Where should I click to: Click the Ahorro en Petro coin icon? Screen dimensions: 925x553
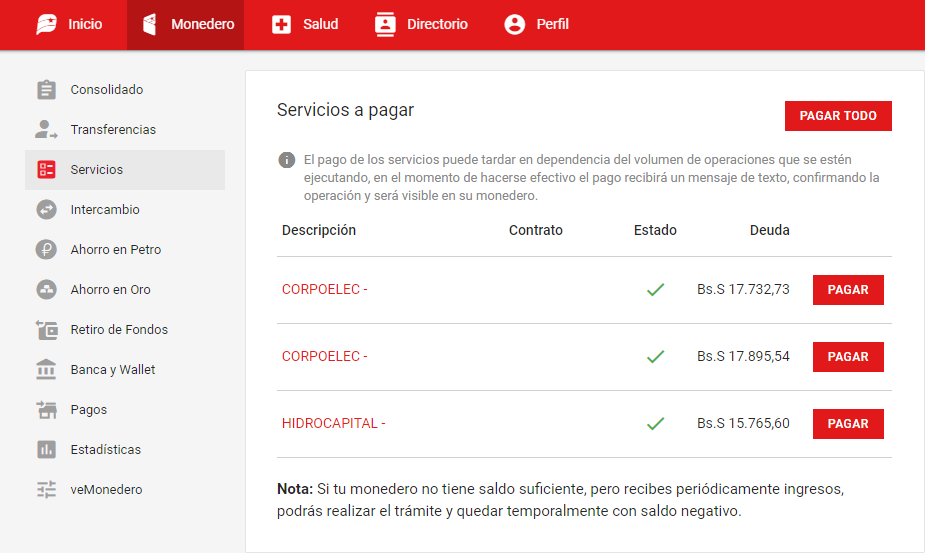pyautogui.click(x=47, y=250)
